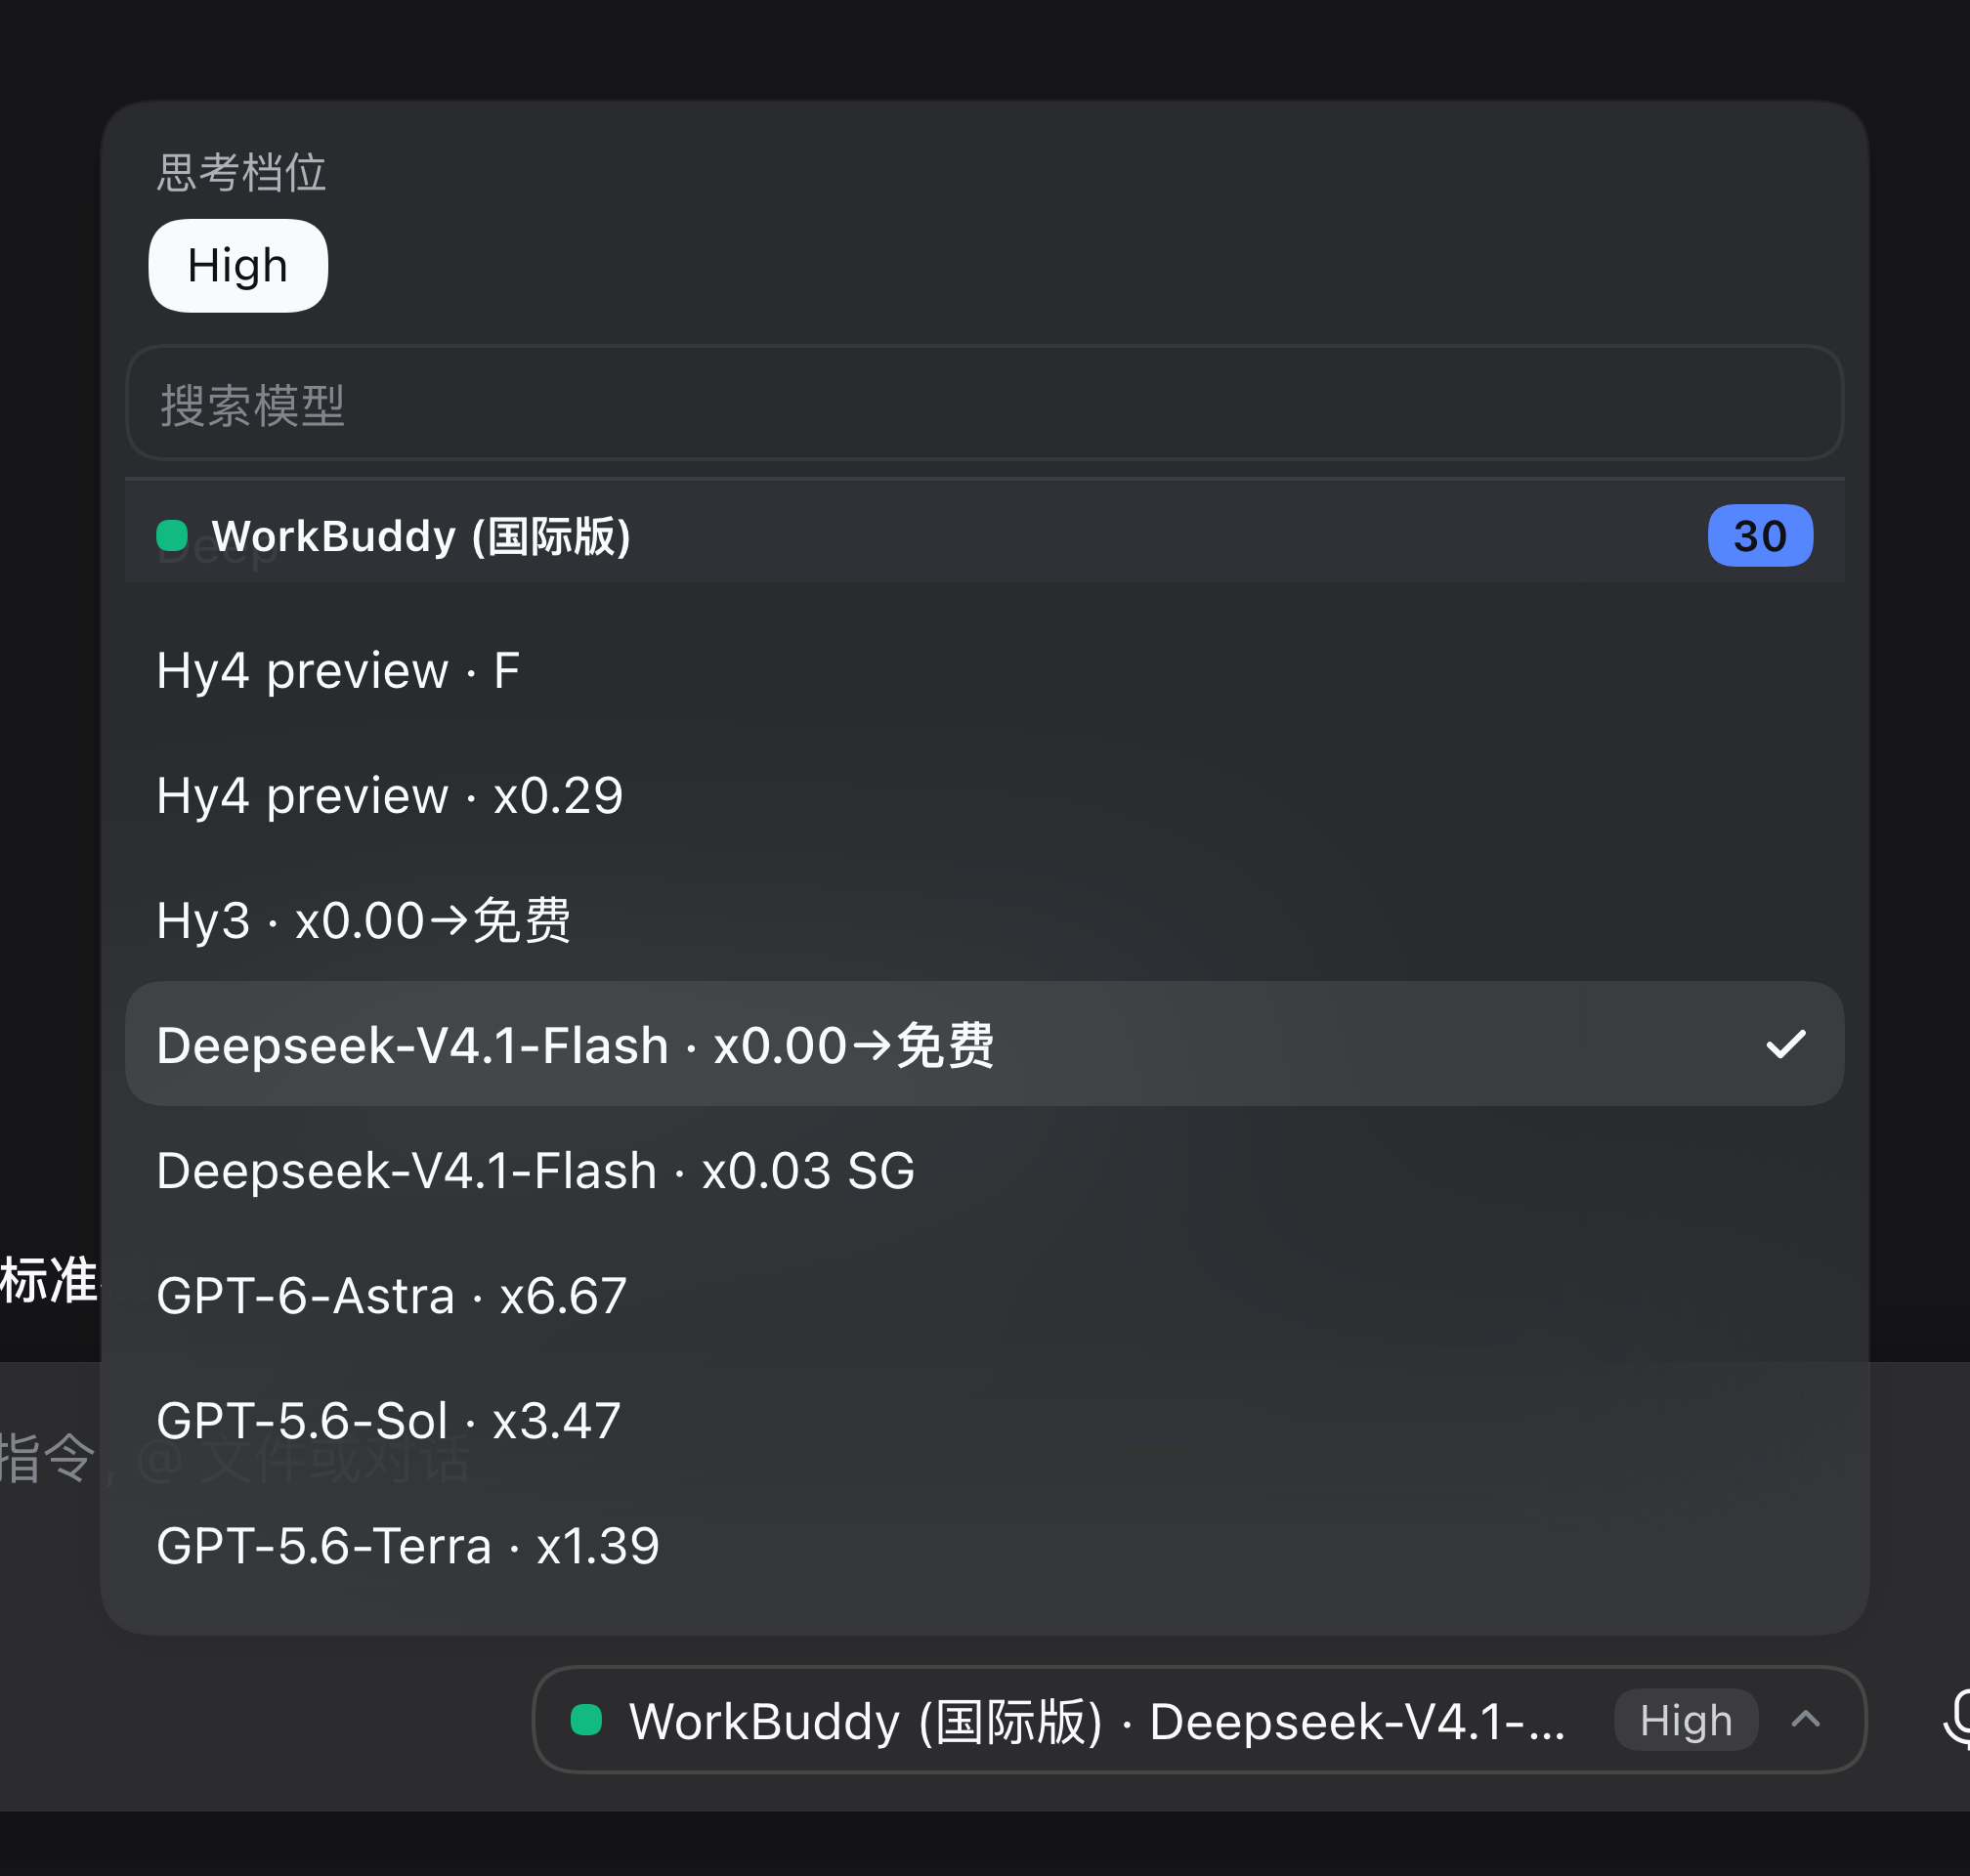1970x1876 pixels.
Task: Activate the microphone voice input icon
Action: point(1956,1720)
